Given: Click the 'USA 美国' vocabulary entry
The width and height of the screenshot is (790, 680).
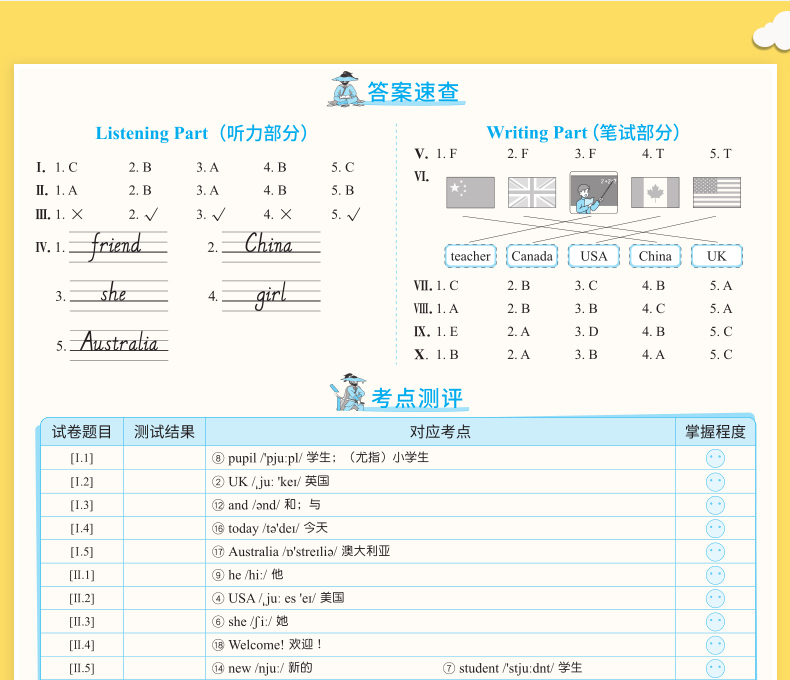Looking at the screenshot, I should point(278,598).
